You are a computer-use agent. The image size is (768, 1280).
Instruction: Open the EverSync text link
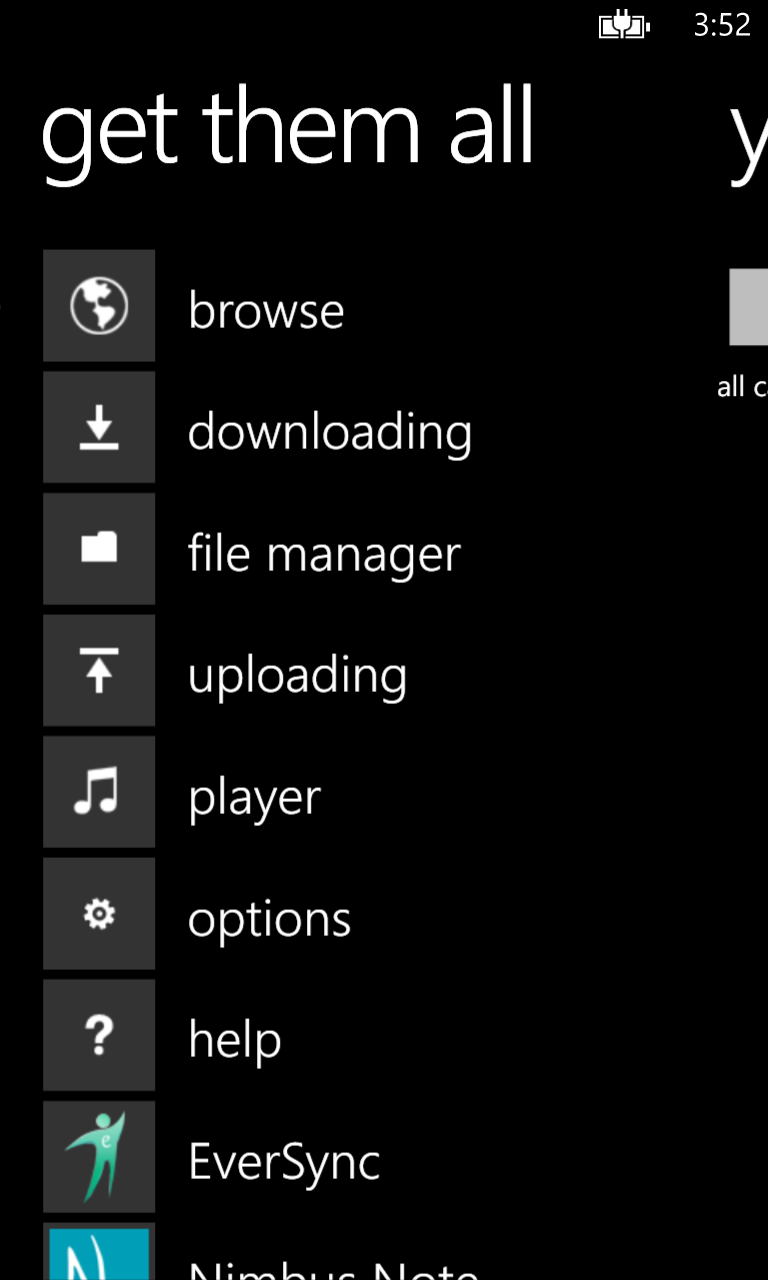(284, 1162)
